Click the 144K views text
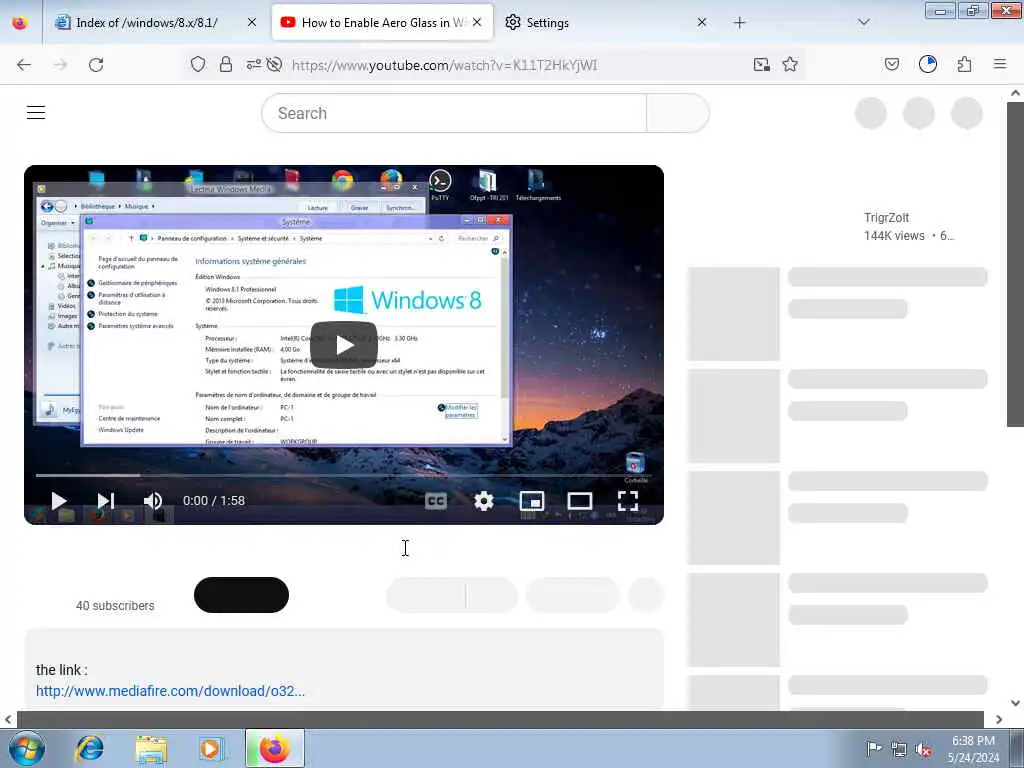Viewport: 1024px width, 768px height. click(x=894, y=236)
